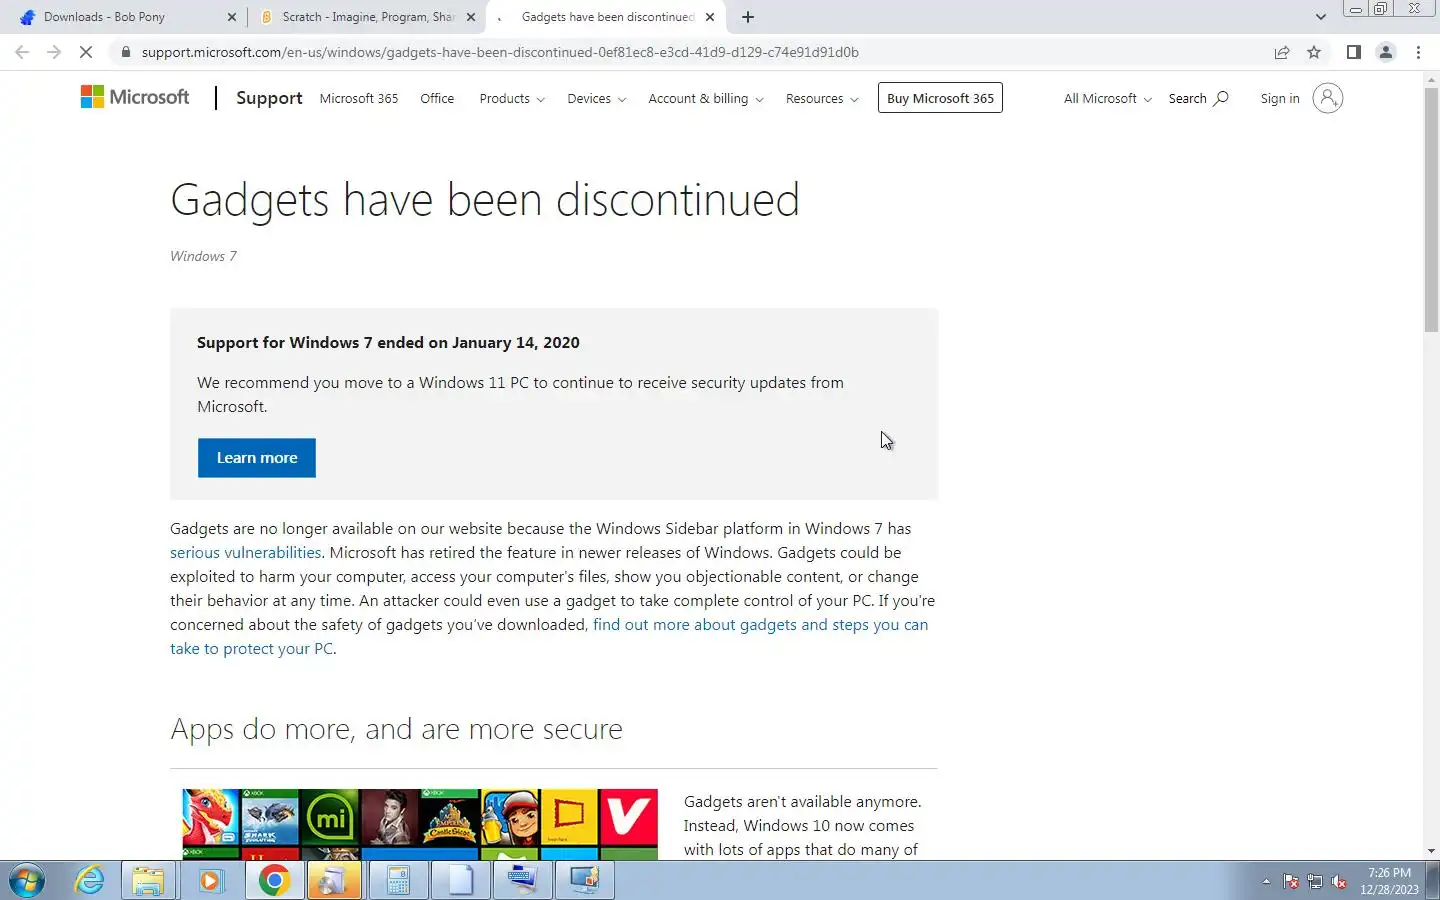This screenshot has width=1440, height=900.
Task: Open installer disc box taskbar icon
Action: 334,881
